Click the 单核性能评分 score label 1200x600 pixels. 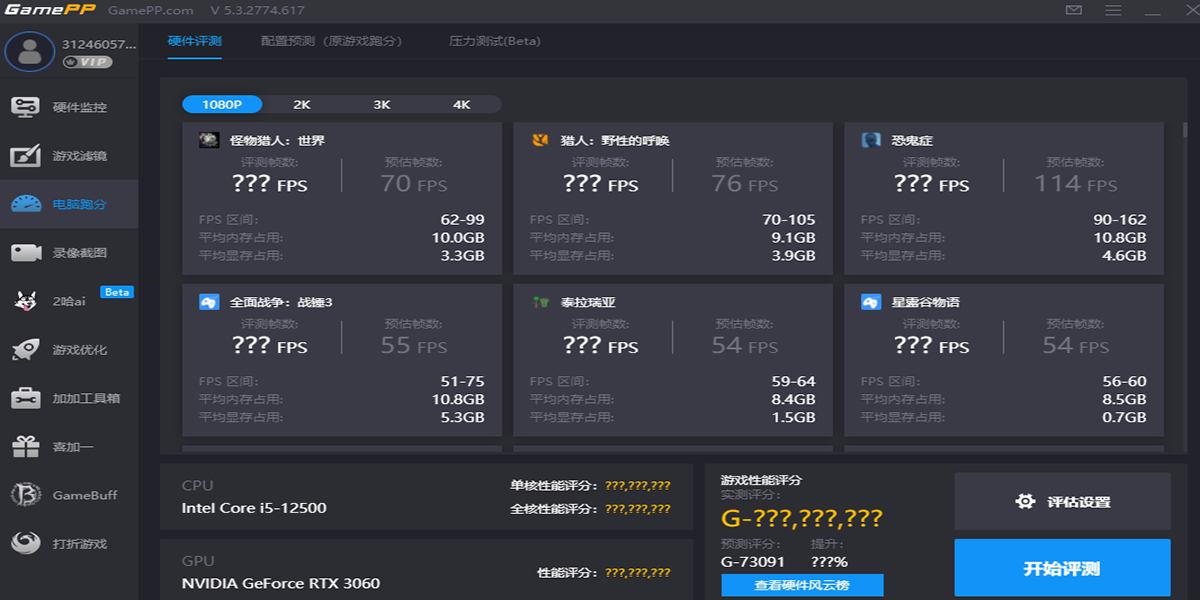(553, 486)
